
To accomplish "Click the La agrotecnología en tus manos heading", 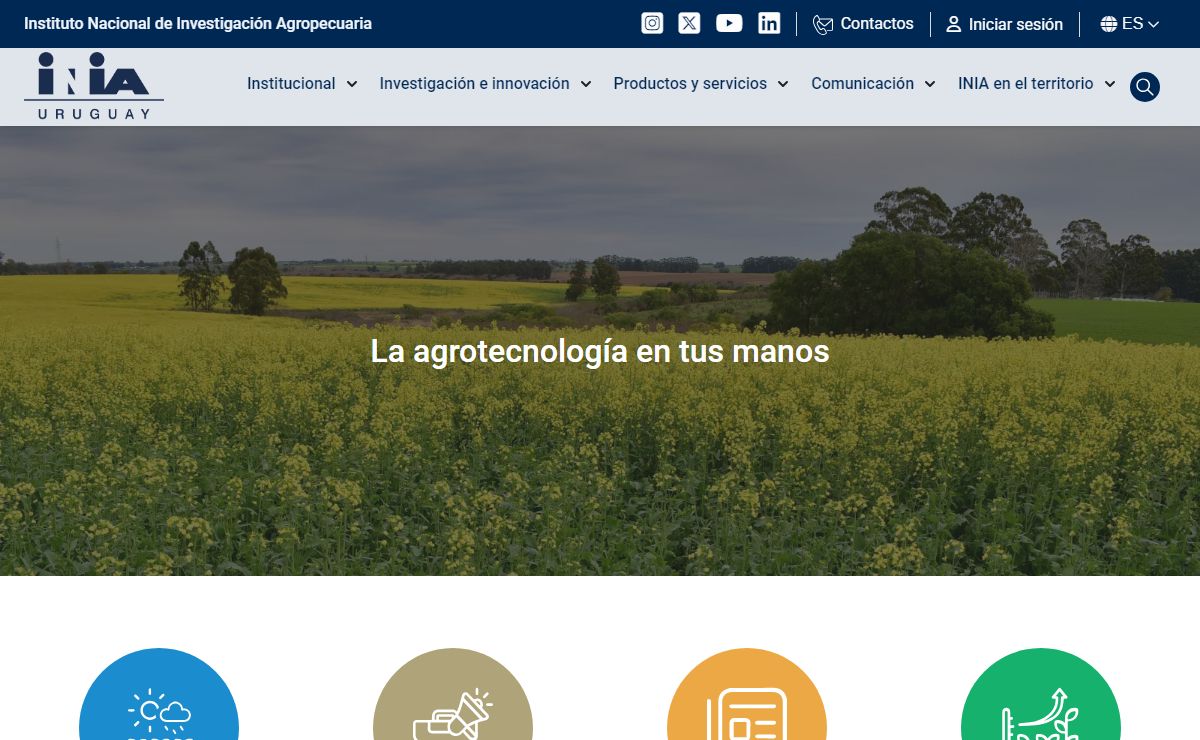I will click(x=600, y=351).
